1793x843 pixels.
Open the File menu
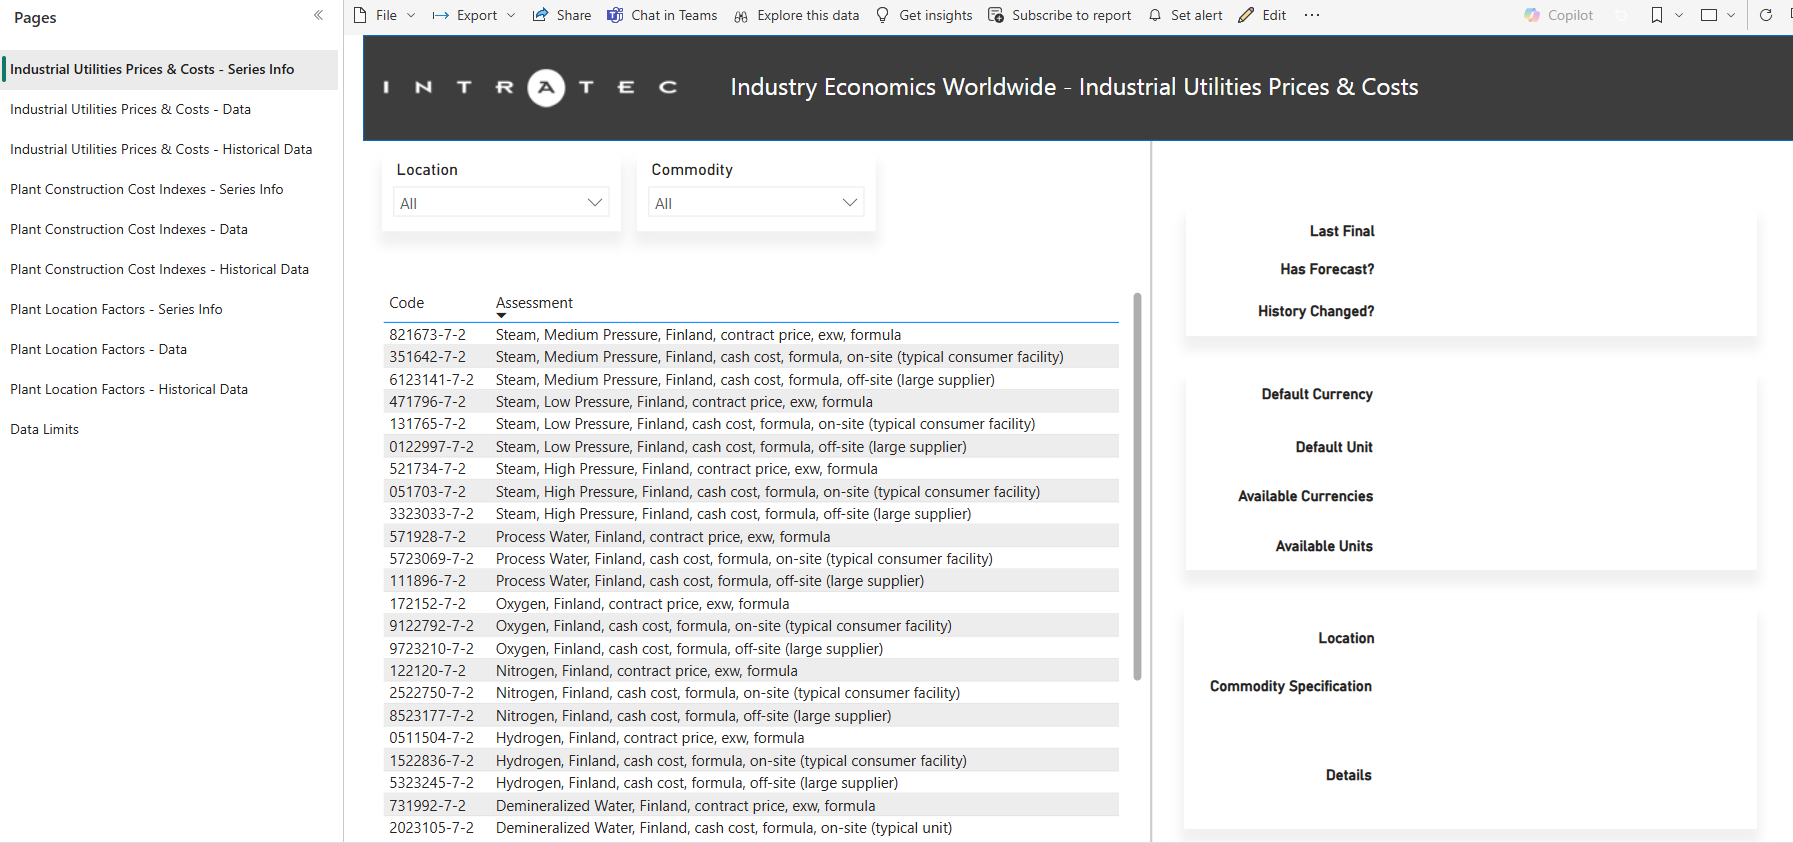(x=384, y=15)
